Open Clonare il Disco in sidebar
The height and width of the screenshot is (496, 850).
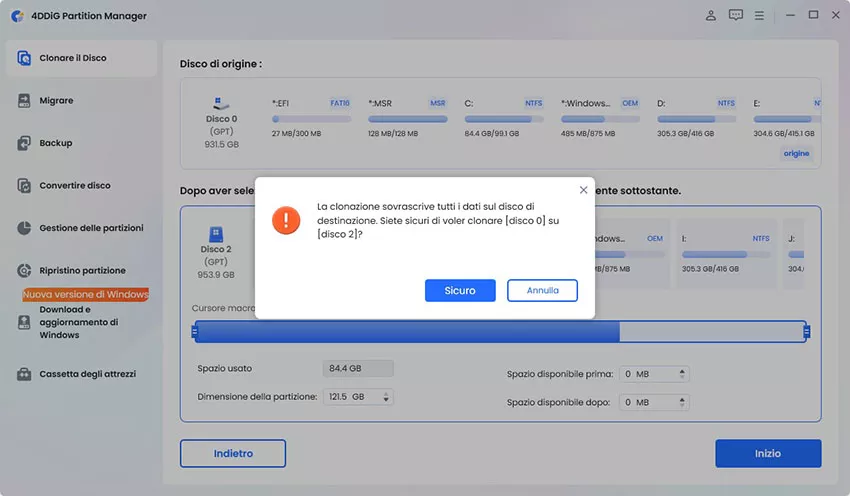coord(81,58)
